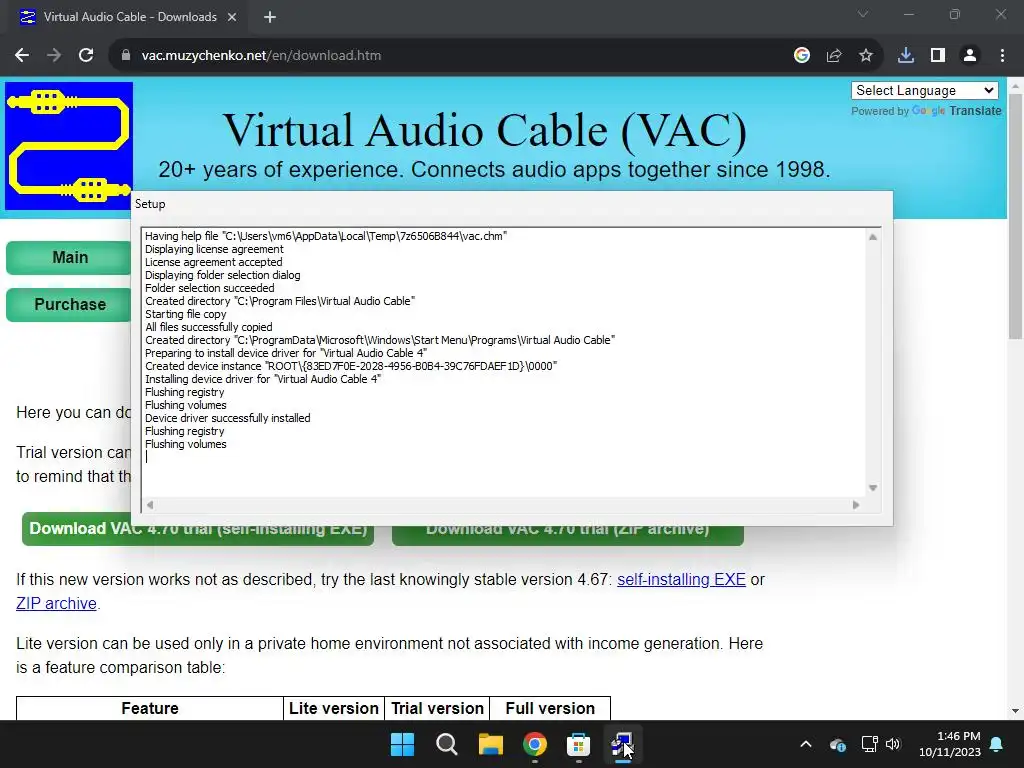This screenshot has width=1024, height=768.
Task: Click the 'Trial version' table header
Action: 438,709
